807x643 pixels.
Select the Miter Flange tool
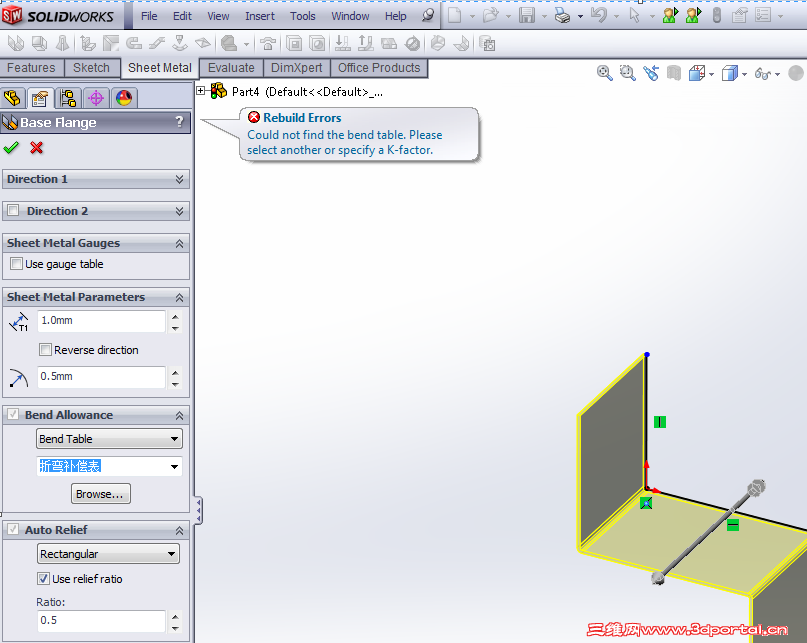tap(111, 44)
